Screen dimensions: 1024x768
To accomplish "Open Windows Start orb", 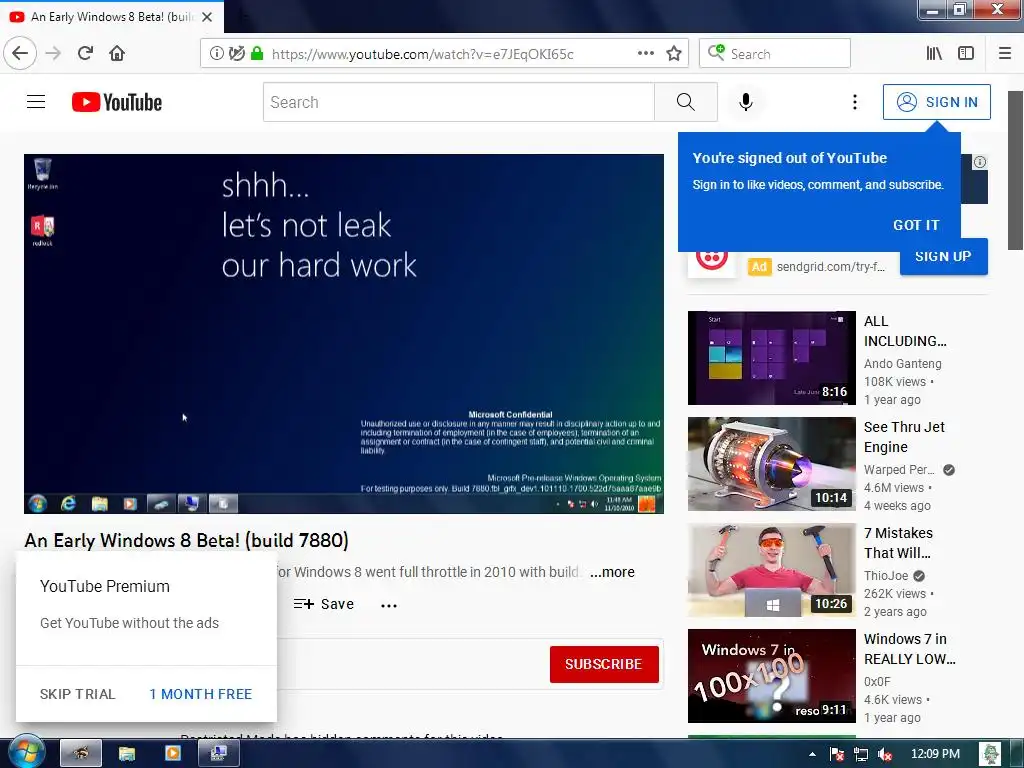I will (25, 752).
